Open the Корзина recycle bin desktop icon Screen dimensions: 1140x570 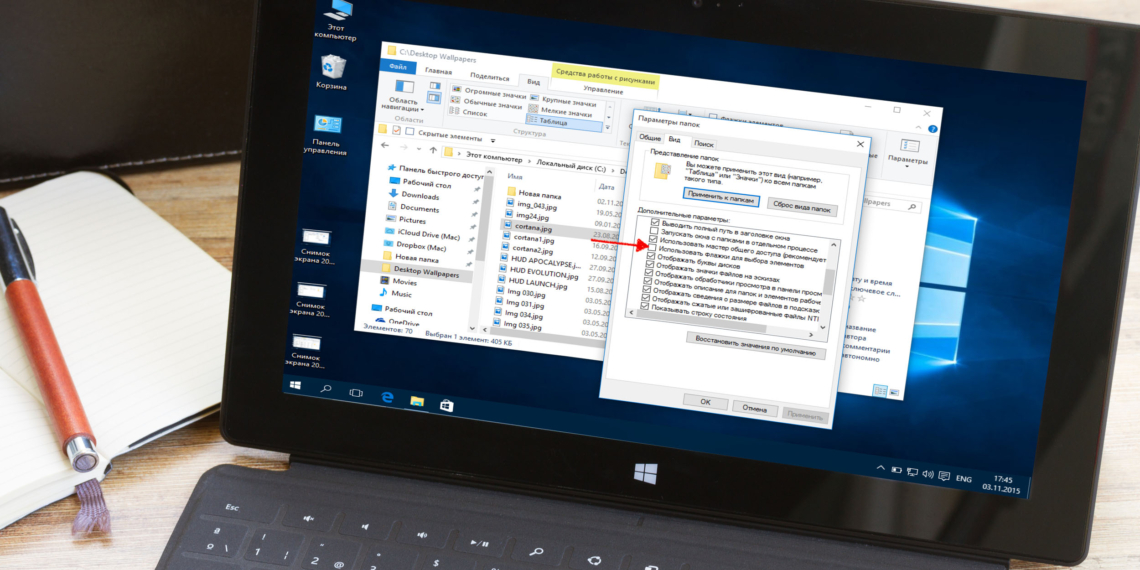333,68
